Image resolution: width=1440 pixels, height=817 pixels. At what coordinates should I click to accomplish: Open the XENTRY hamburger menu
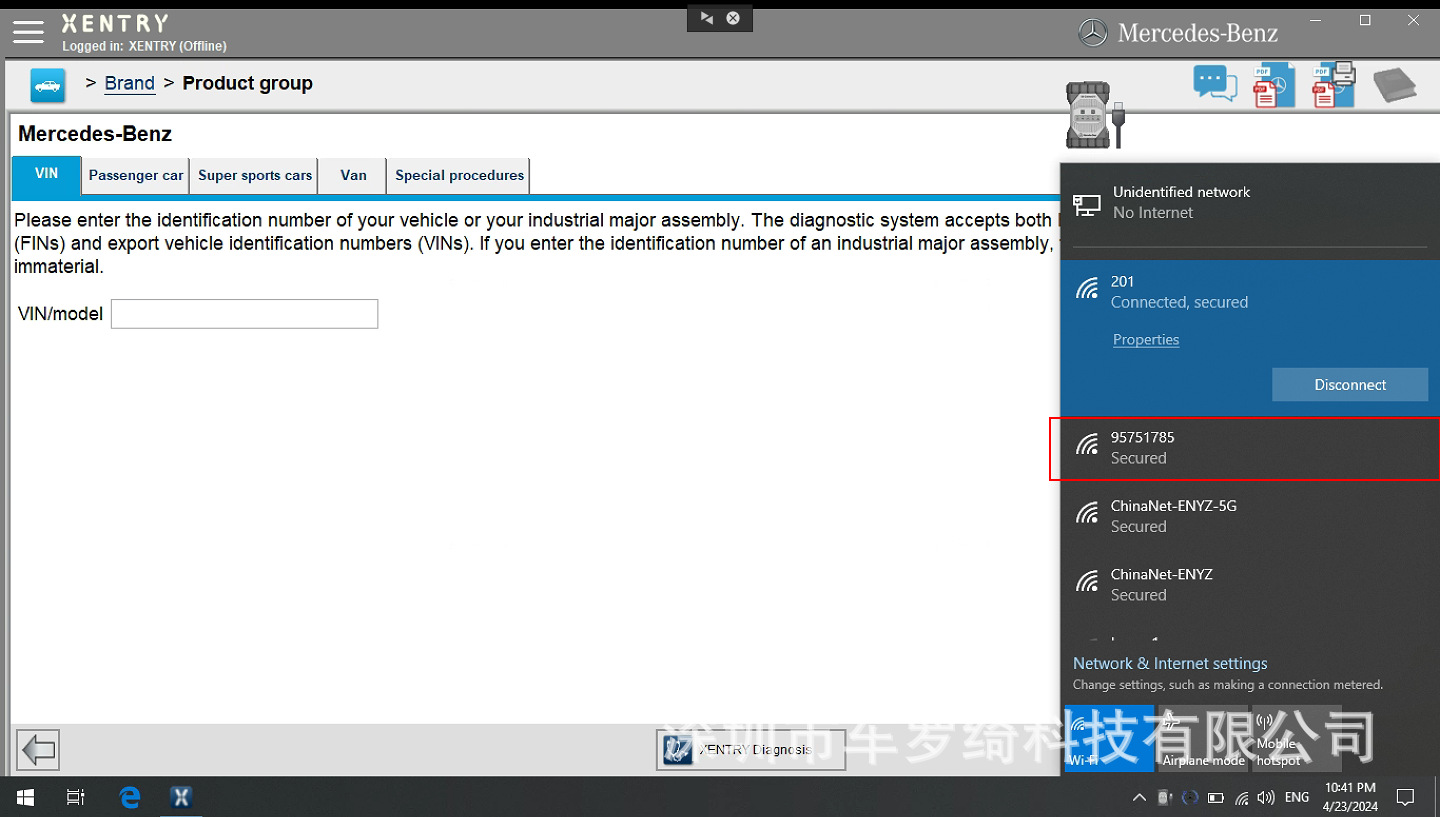[28, 32]
